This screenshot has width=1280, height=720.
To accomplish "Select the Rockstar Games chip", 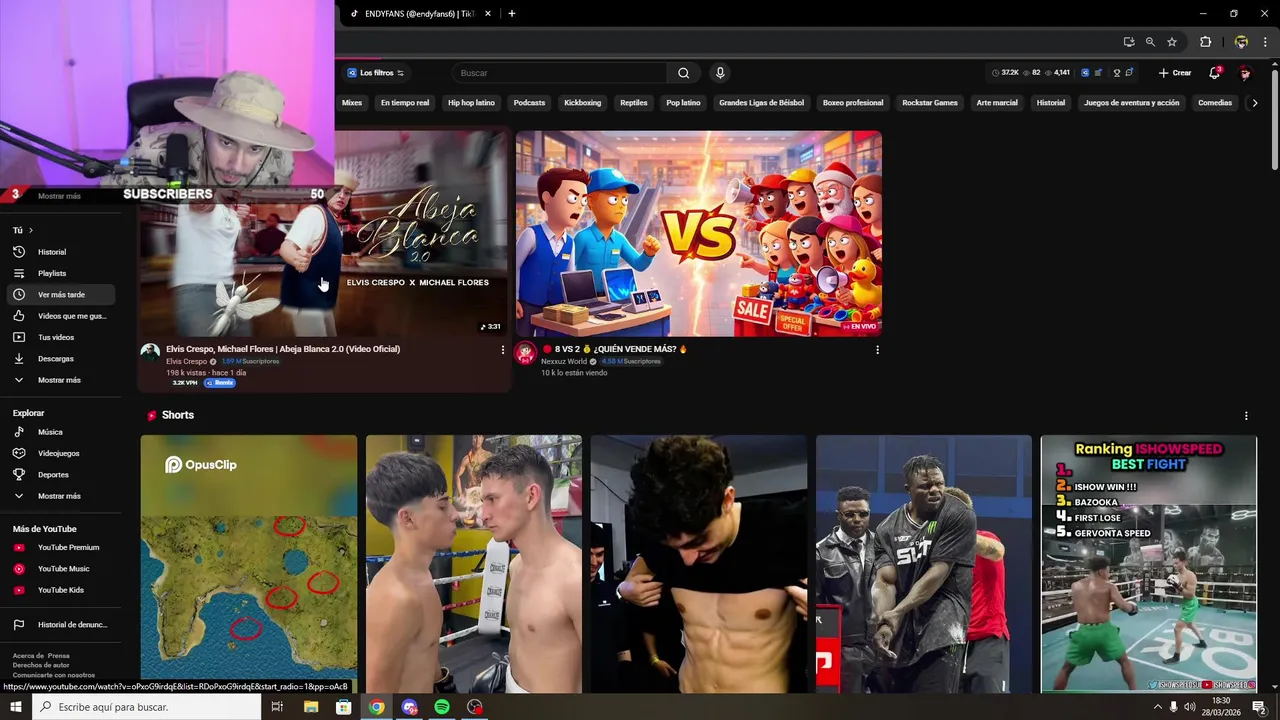I will 930,103.
